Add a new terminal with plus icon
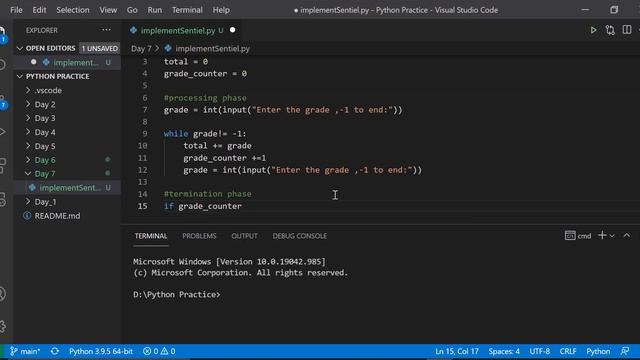This screenshot has height=360, width=640. [x=602, y=236]
